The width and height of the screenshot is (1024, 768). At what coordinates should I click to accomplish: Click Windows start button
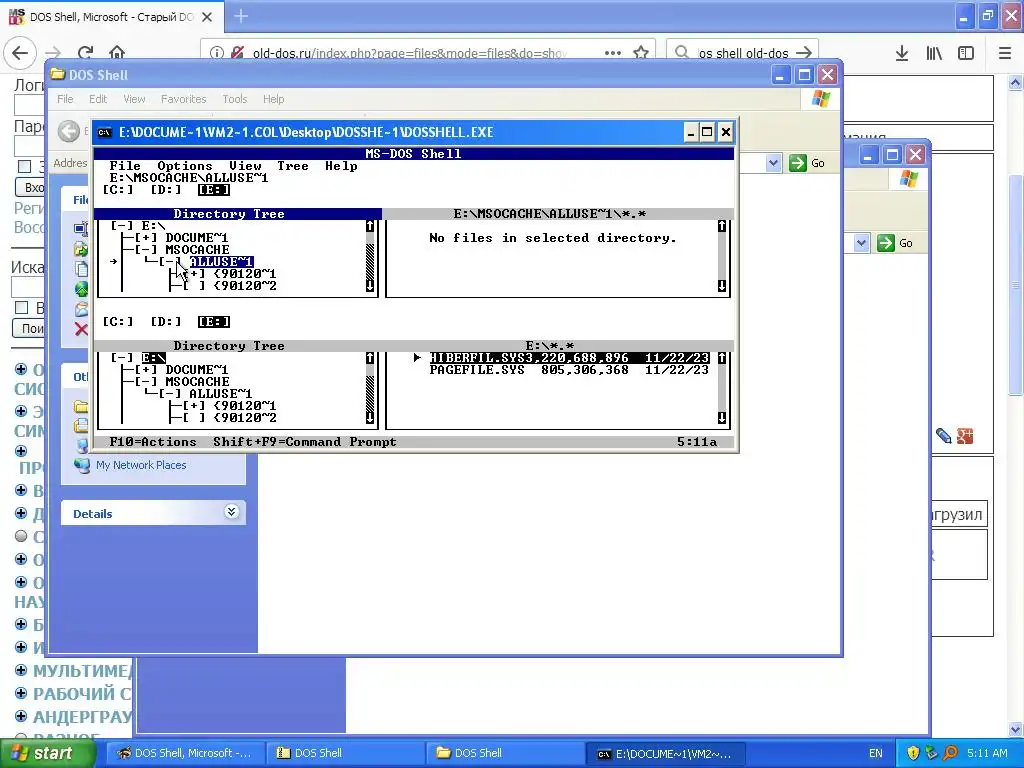click(x=46, y=754)
